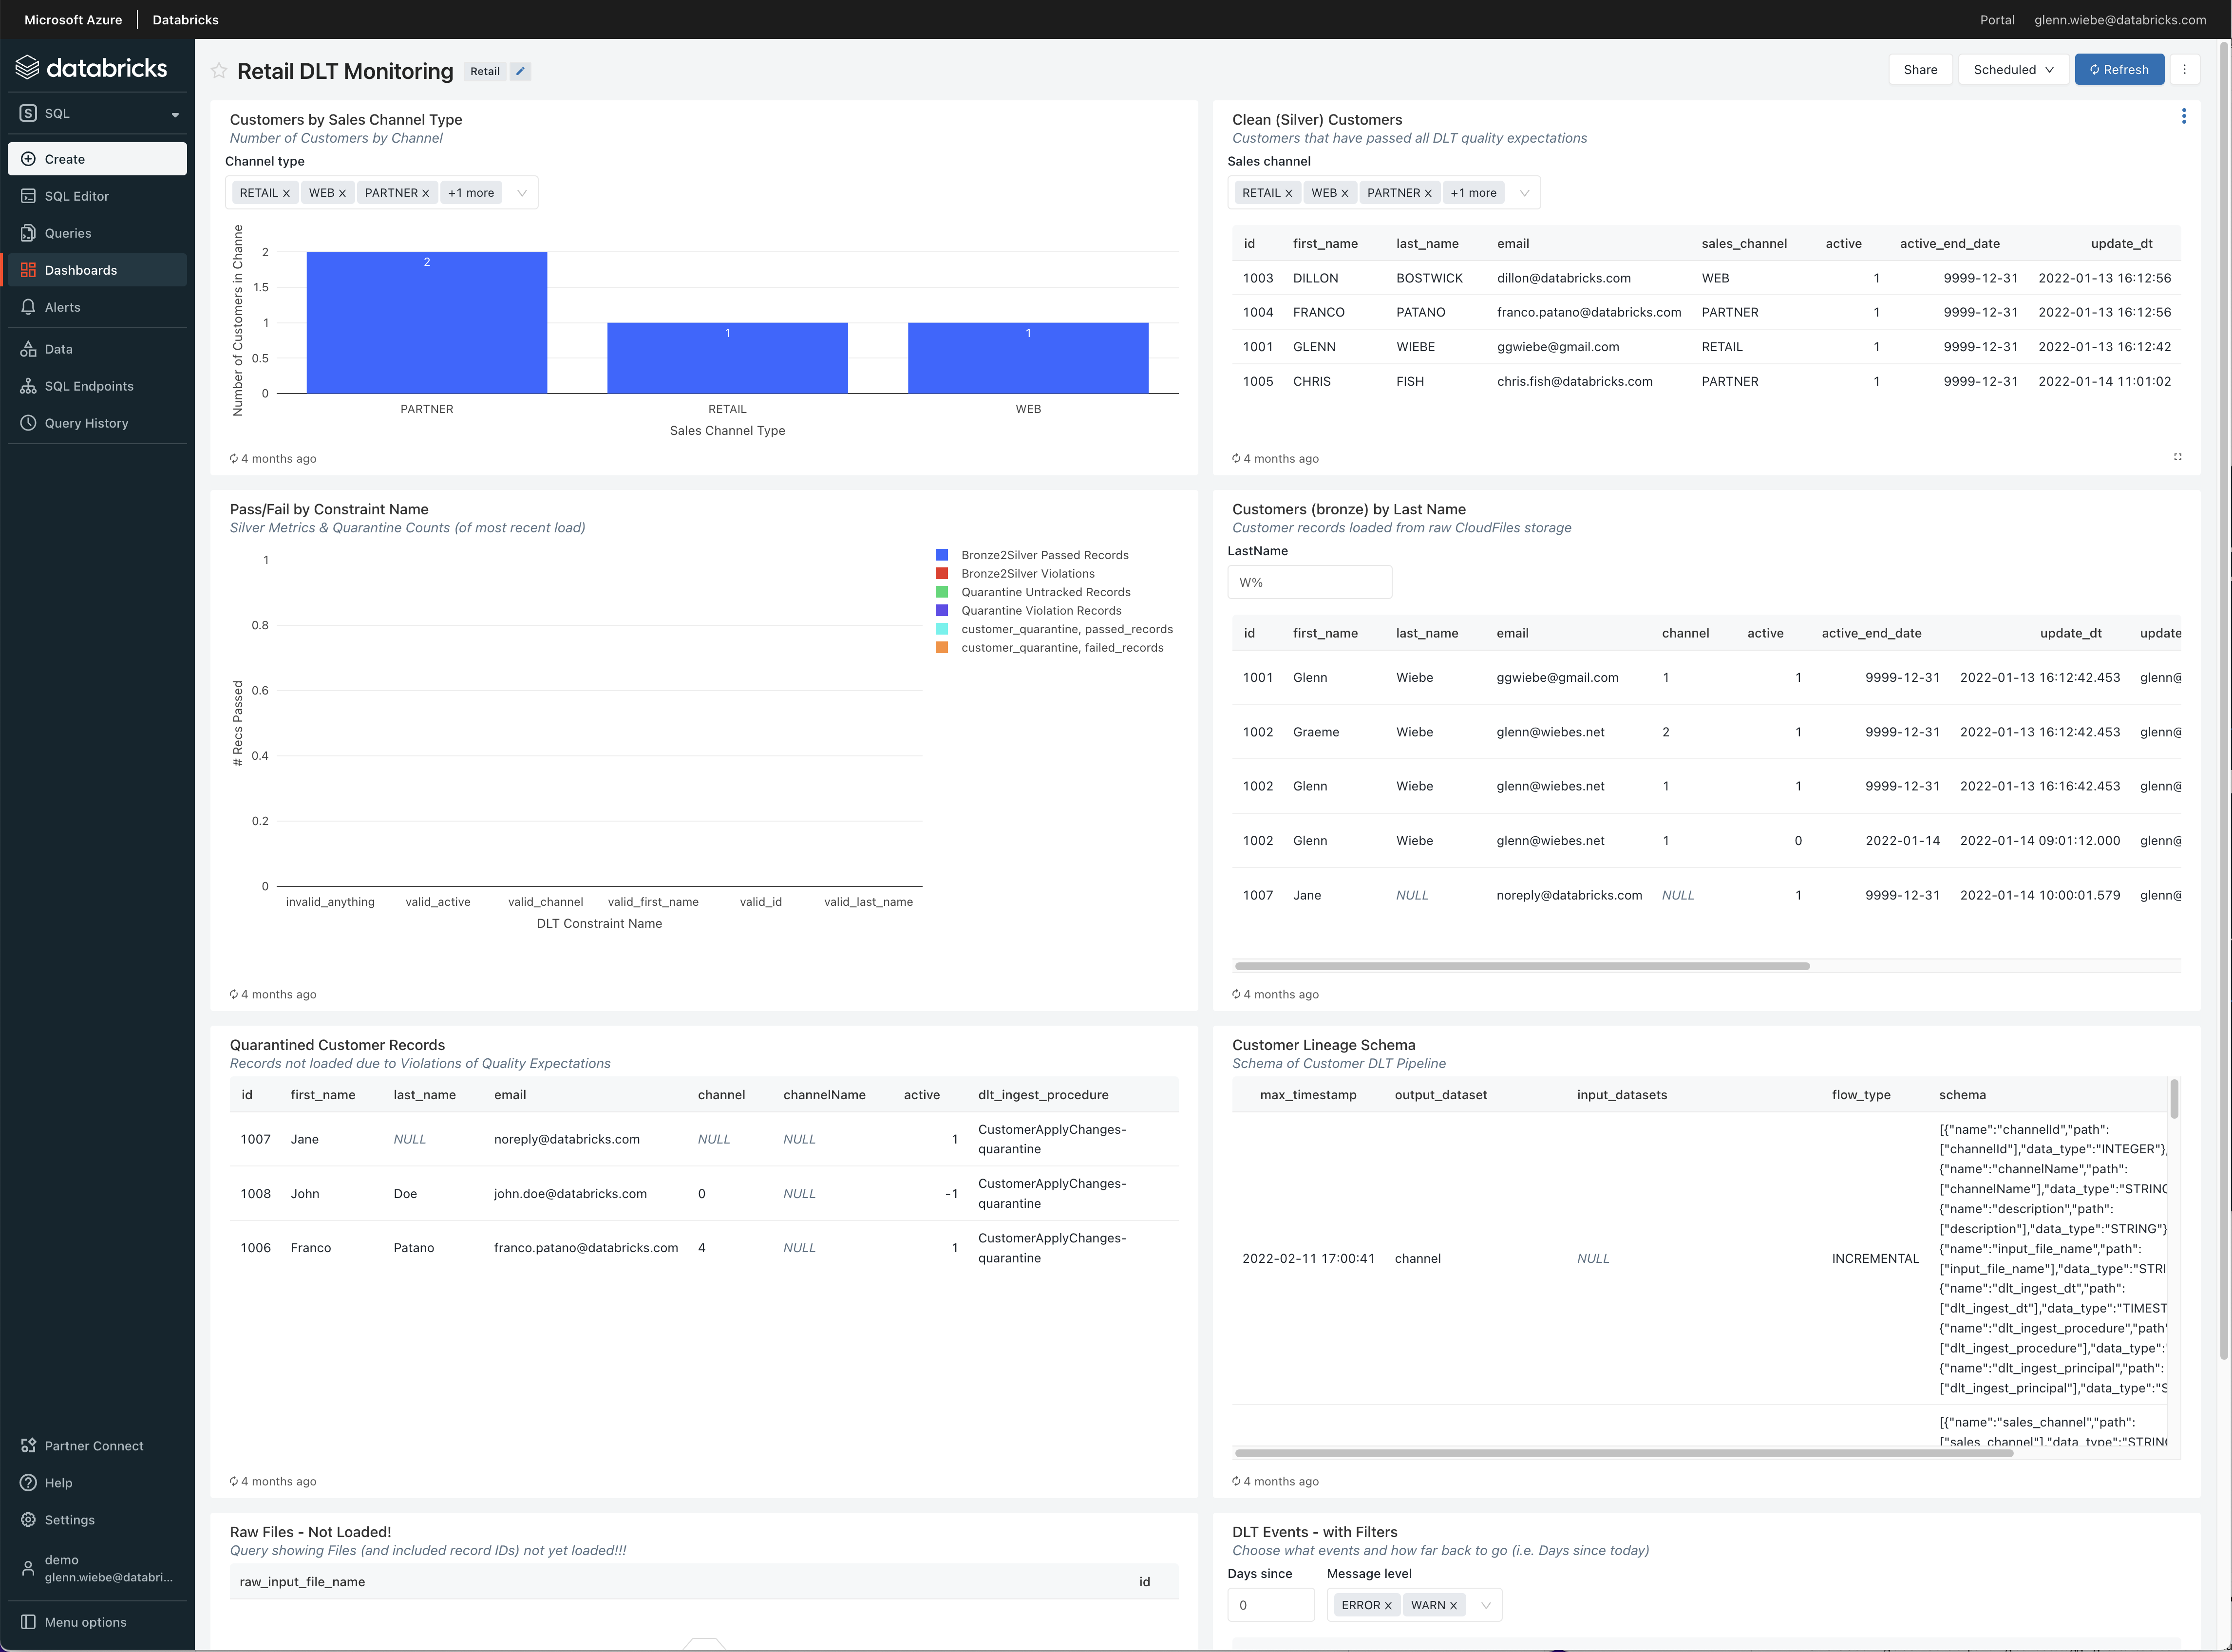Open Query History in the sidebar
2232x1652 pixels.
click(x=86, y=423)
